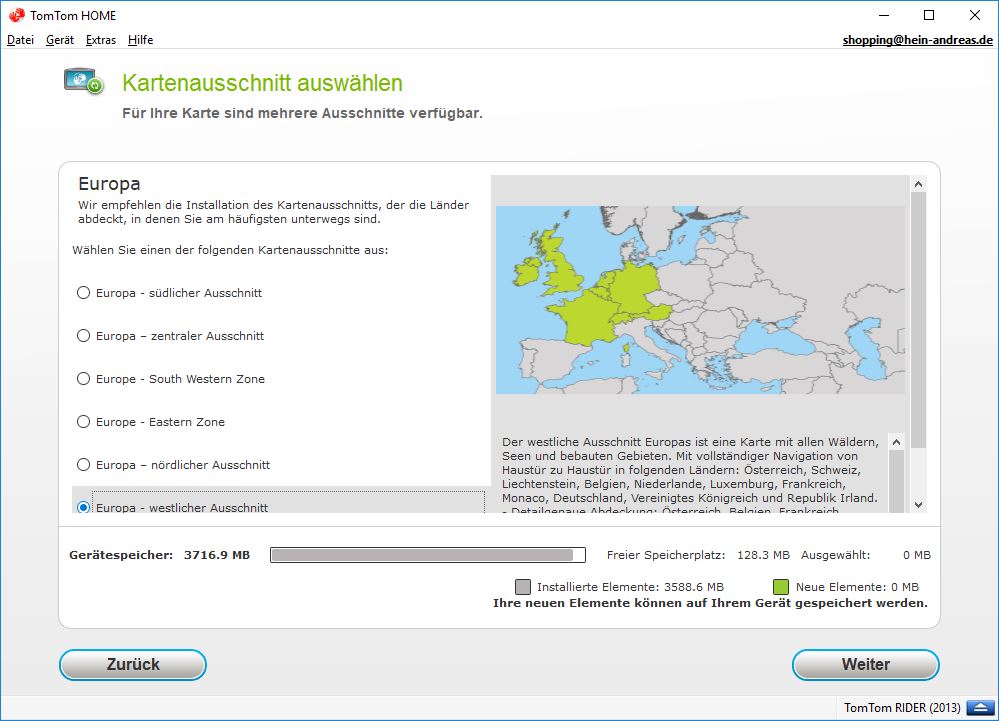Screen dimensions: 999x721
Task: Click the eject device icon in status bar
Action: pos(977,708)
